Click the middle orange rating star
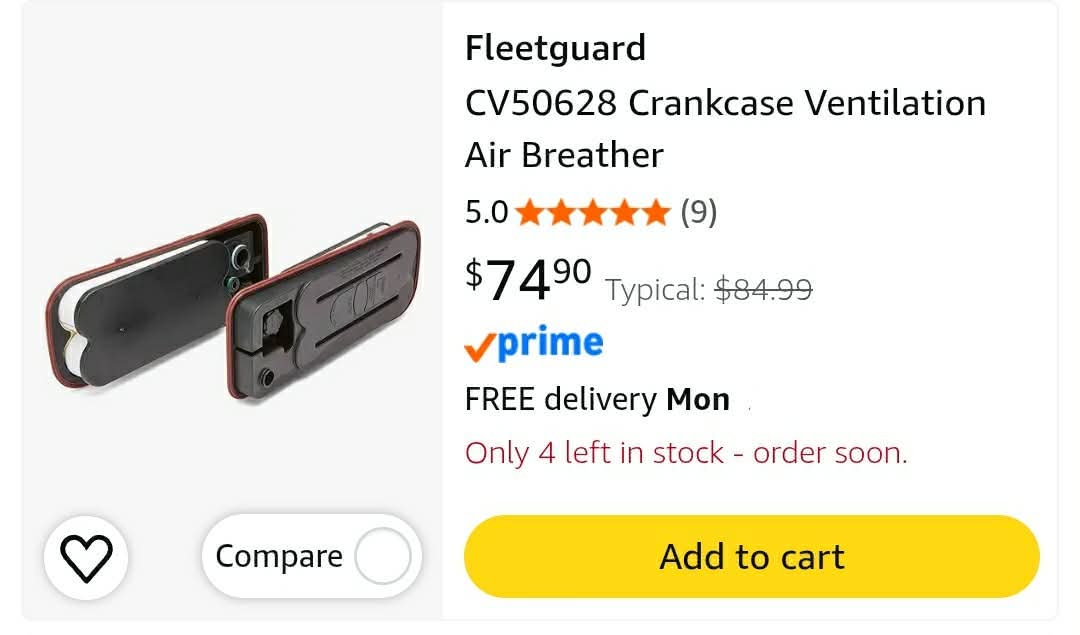The height and width of the screenshot is (635, 1080). 593,212
